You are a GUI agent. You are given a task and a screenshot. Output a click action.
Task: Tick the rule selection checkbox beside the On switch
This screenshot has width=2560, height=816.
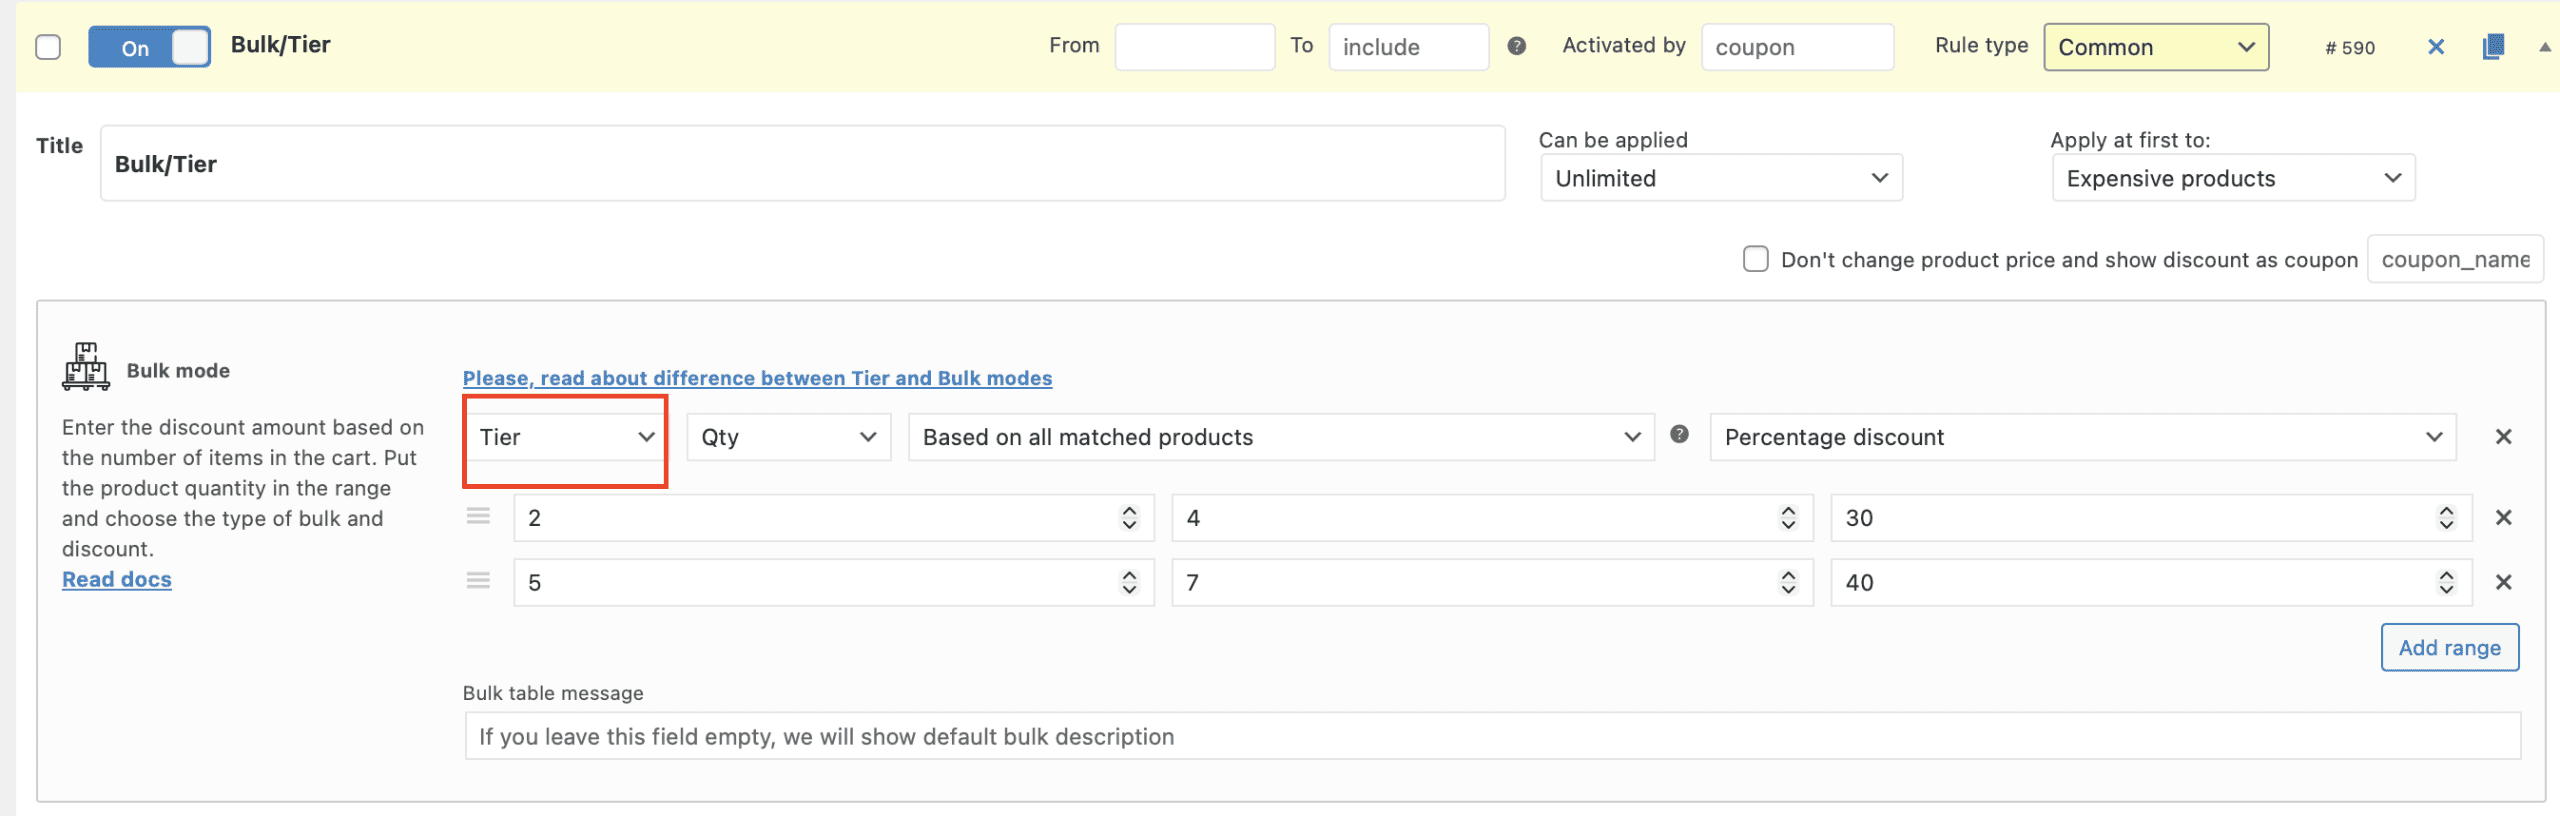click(48, 47)
